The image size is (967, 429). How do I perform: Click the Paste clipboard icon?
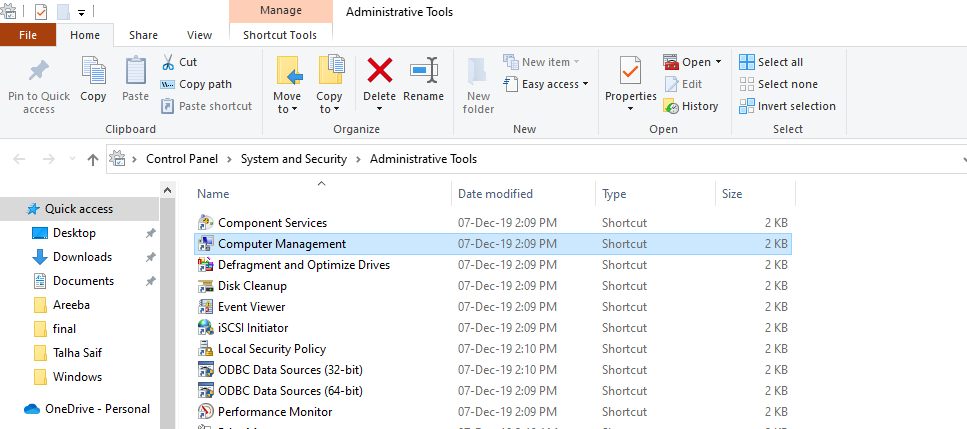136,70
